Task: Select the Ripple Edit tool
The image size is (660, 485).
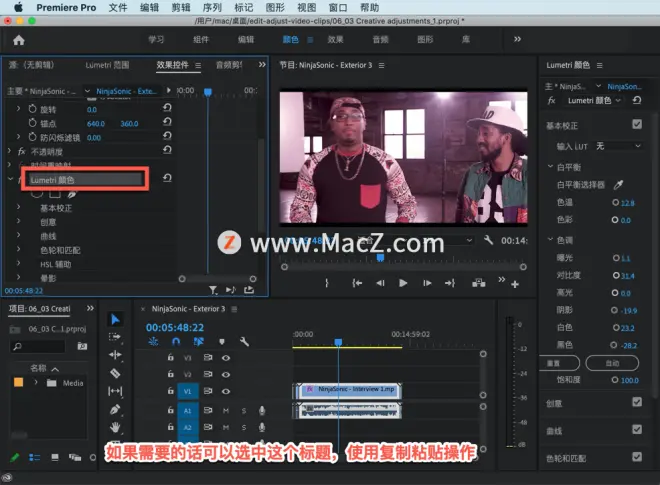Action: tap(115, 355)
